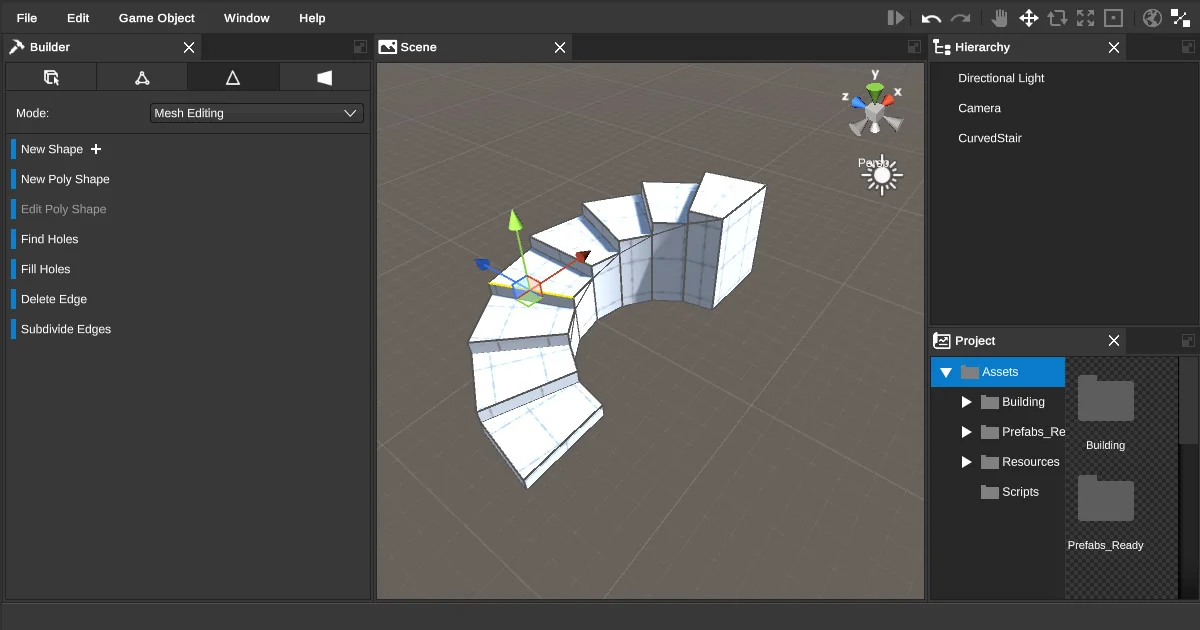1200x630 pixels.
Task: Click the Undo arrow in the toolbar
Action: pyautogui.click(x=930, y=17)
